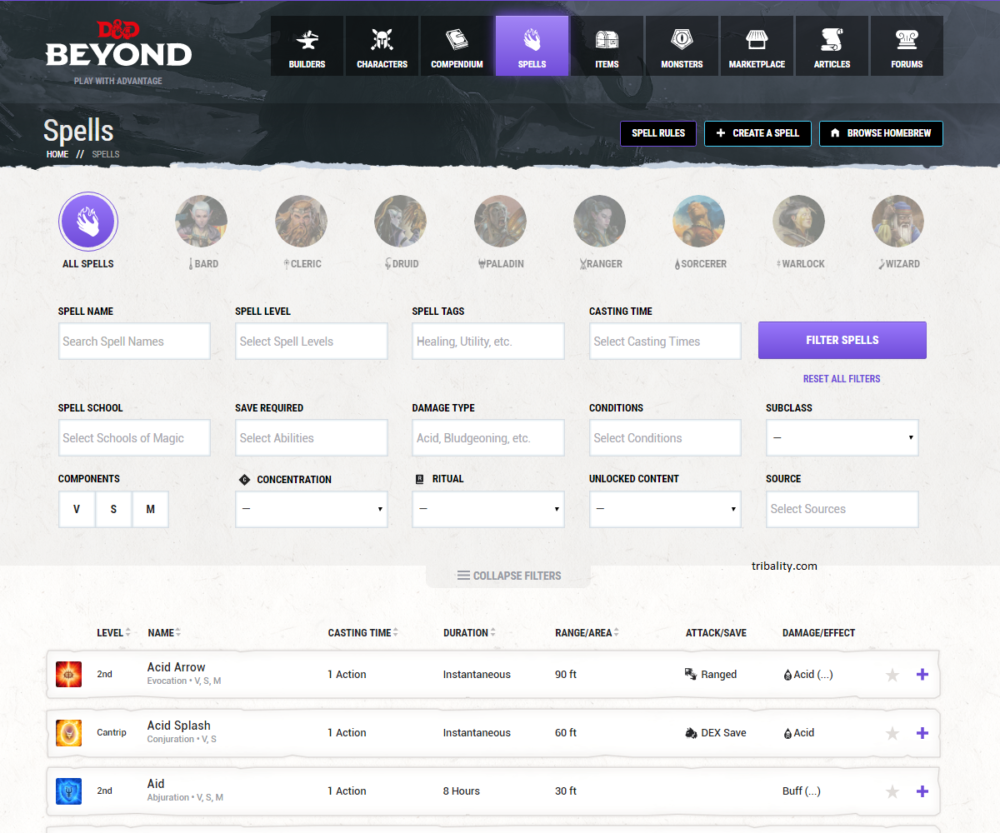Sort the table by Duration column
1000x833 pixels.
469,633
